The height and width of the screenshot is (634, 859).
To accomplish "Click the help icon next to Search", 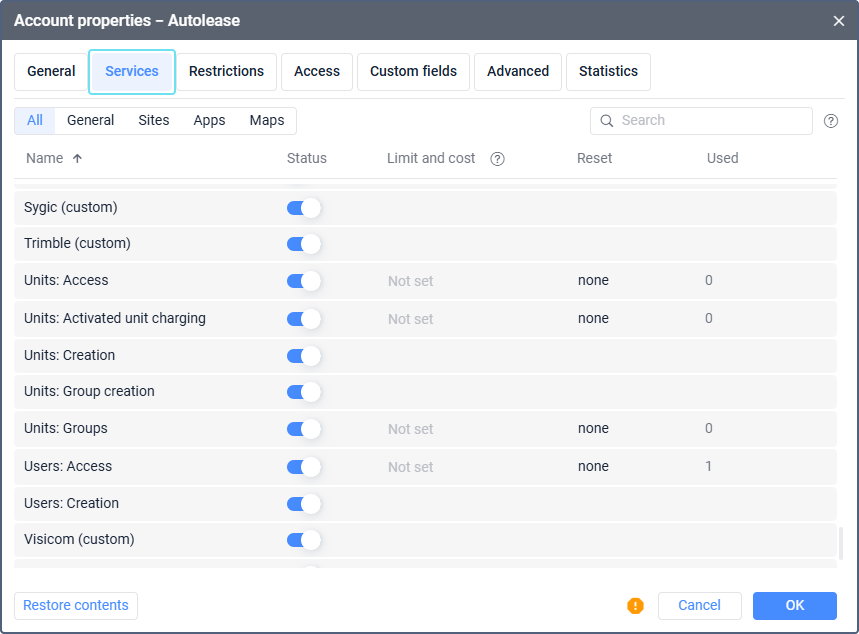I will (831, 121).
